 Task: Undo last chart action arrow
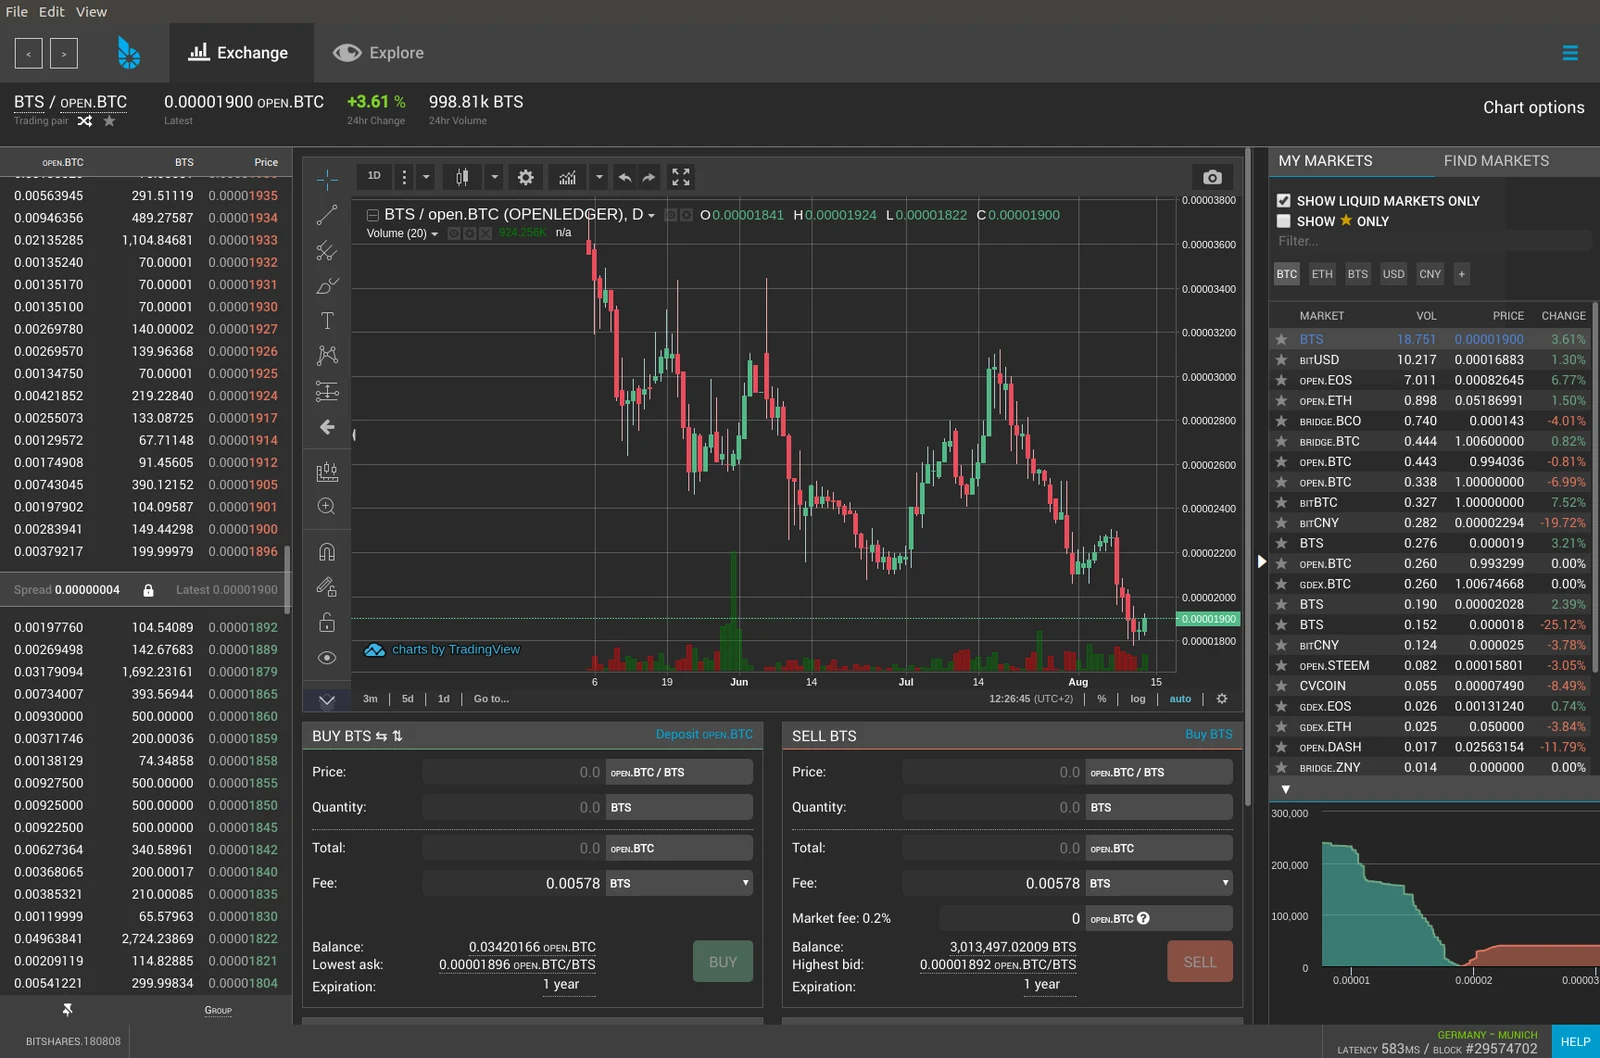click(x=624, y=177)
